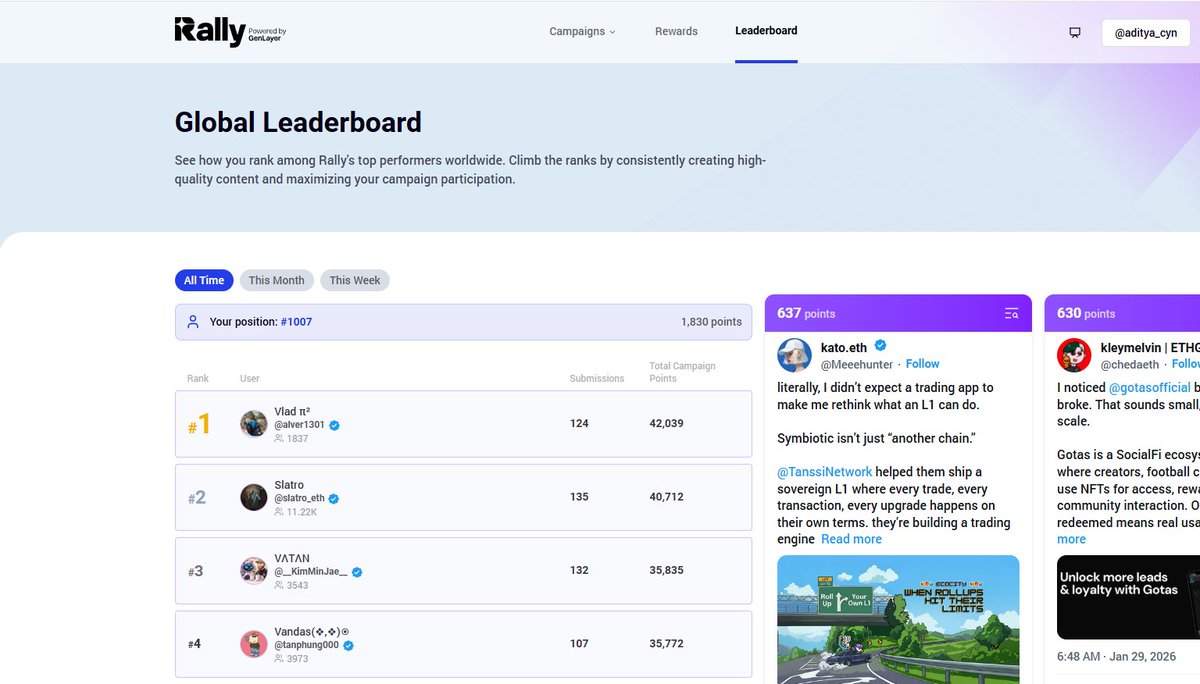Click followers icon beside 3543
Screen dimensions: 1200x684
point(279,585)
